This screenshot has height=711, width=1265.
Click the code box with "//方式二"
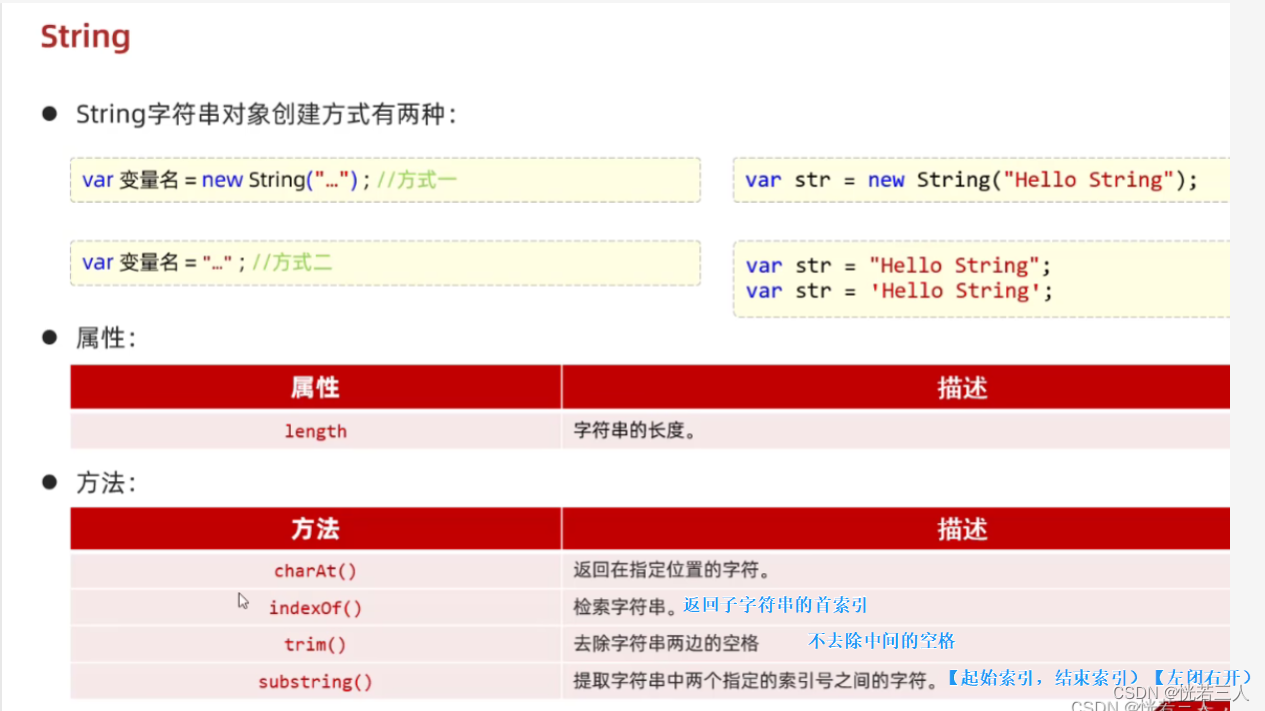(x=385, y=262)
